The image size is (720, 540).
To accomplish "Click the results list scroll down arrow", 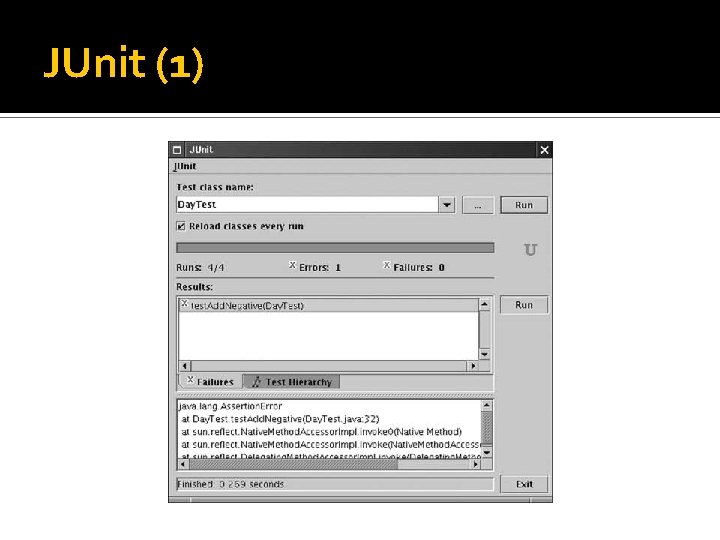I will click(x=484, y=354).
